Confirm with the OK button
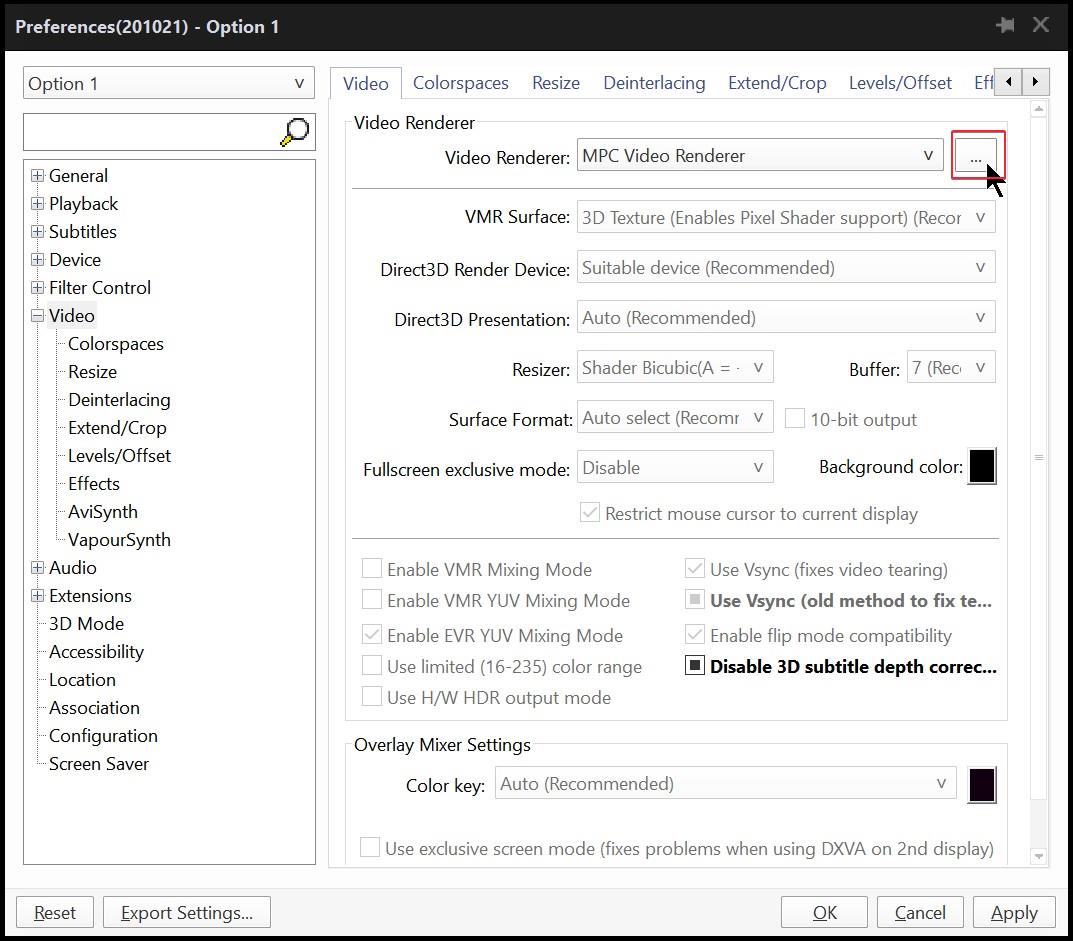The image size is (1073, 941). (x=825, y=912)
